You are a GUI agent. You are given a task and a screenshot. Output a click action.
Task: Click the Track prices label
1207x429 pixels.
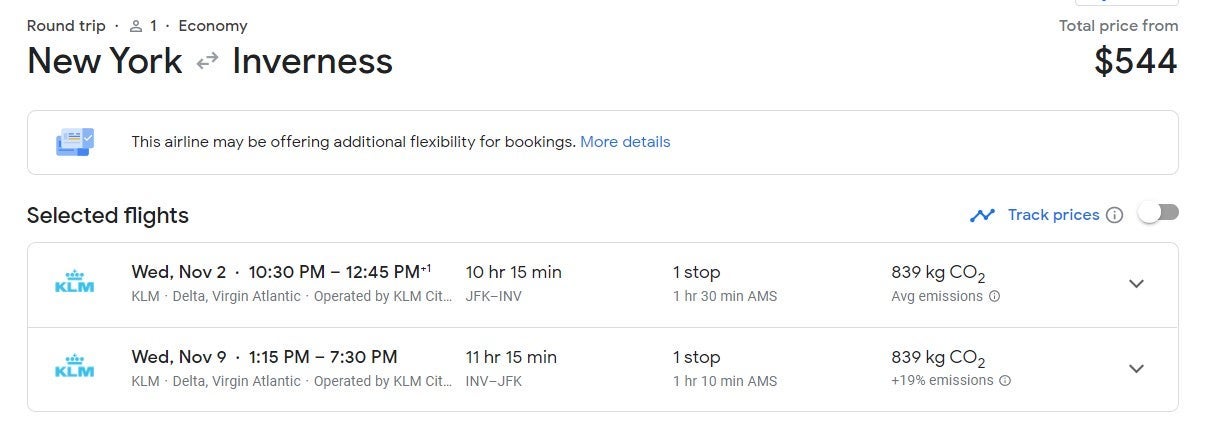1053,215
